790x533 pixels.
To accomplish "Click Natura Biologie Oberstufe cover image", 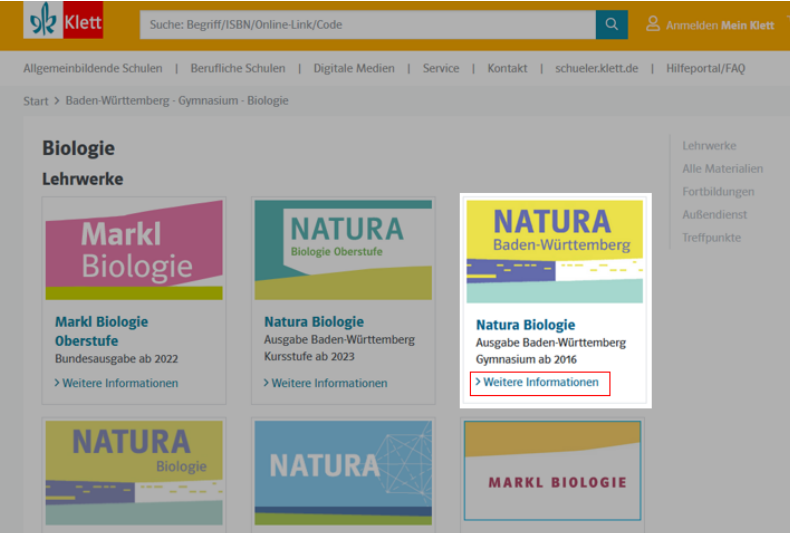I will tap(343, 250).
